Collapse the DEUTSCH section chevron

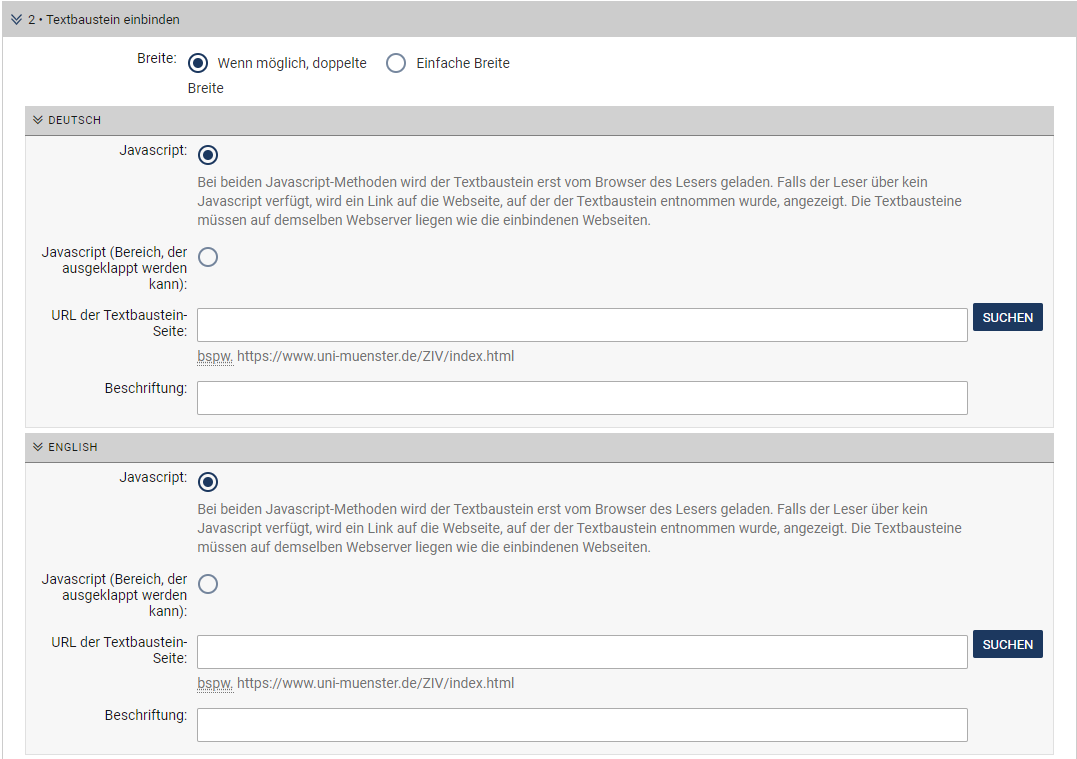coord(38,120)
